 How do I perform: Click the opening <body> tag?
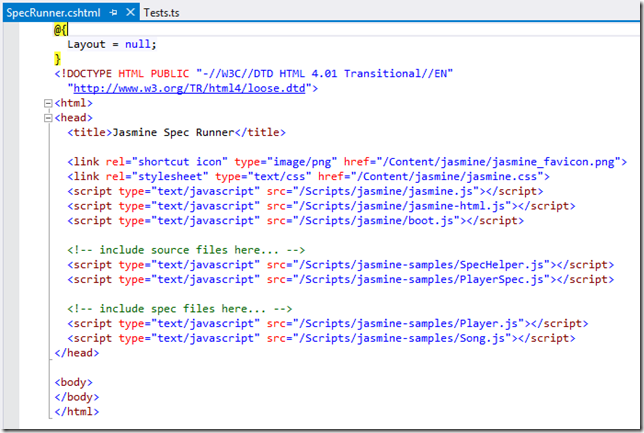[x=74, y=382]
